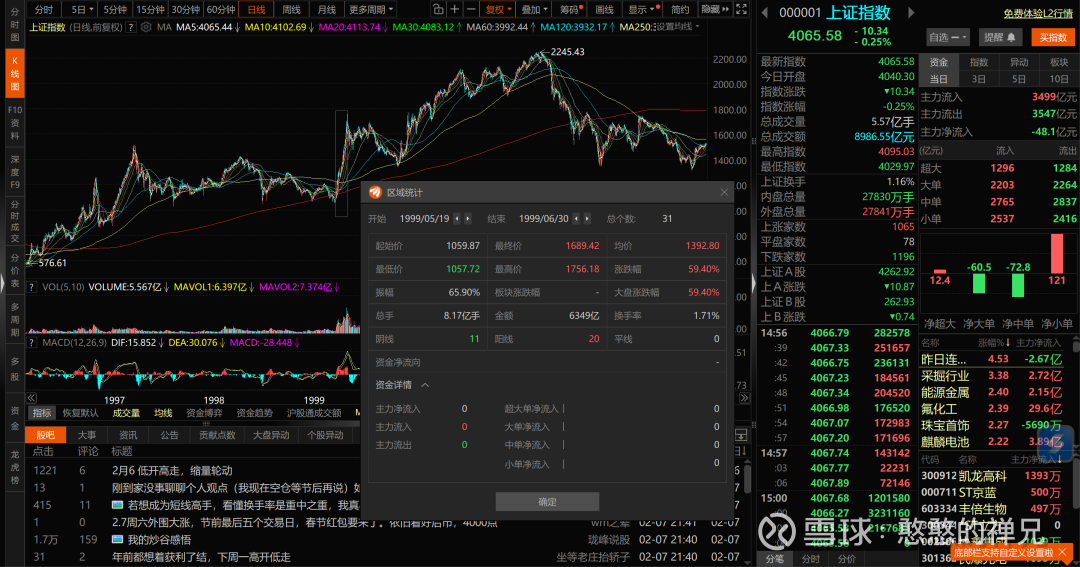The height and width of the screenshot is (567, 1080).
Task: Select the 周线 period
Action: click(291, 10)
